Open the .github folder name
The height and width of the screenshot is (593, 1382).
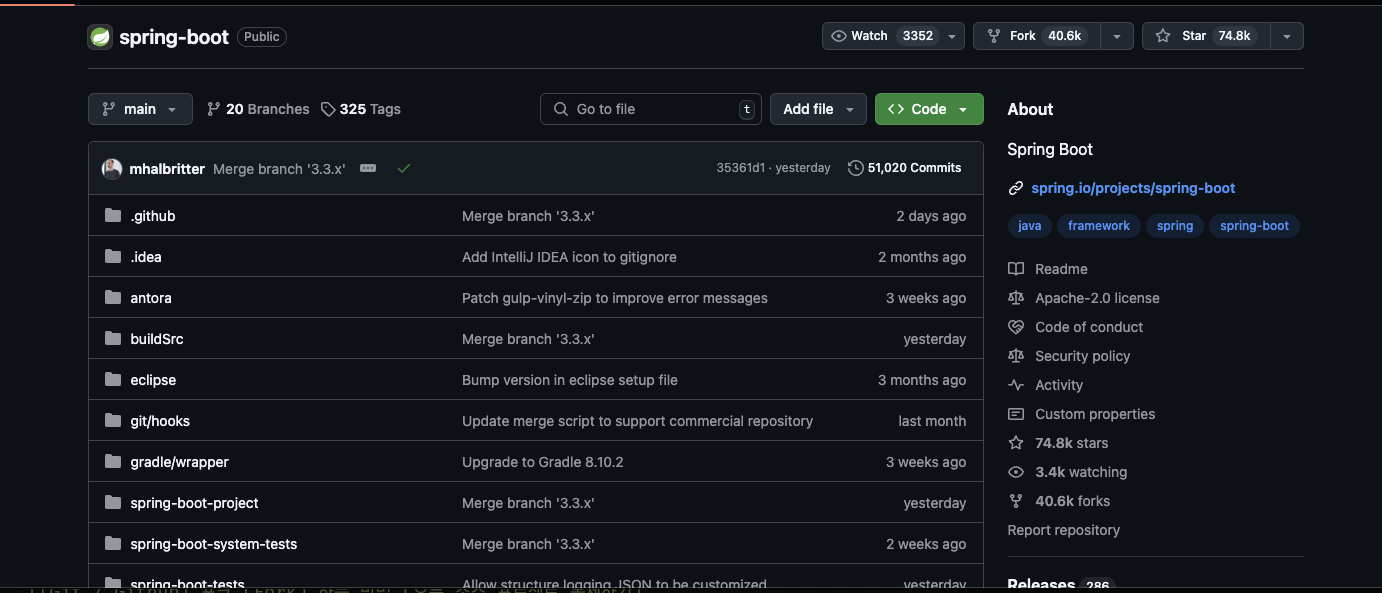pyautogui.click(x=153, y=216)
